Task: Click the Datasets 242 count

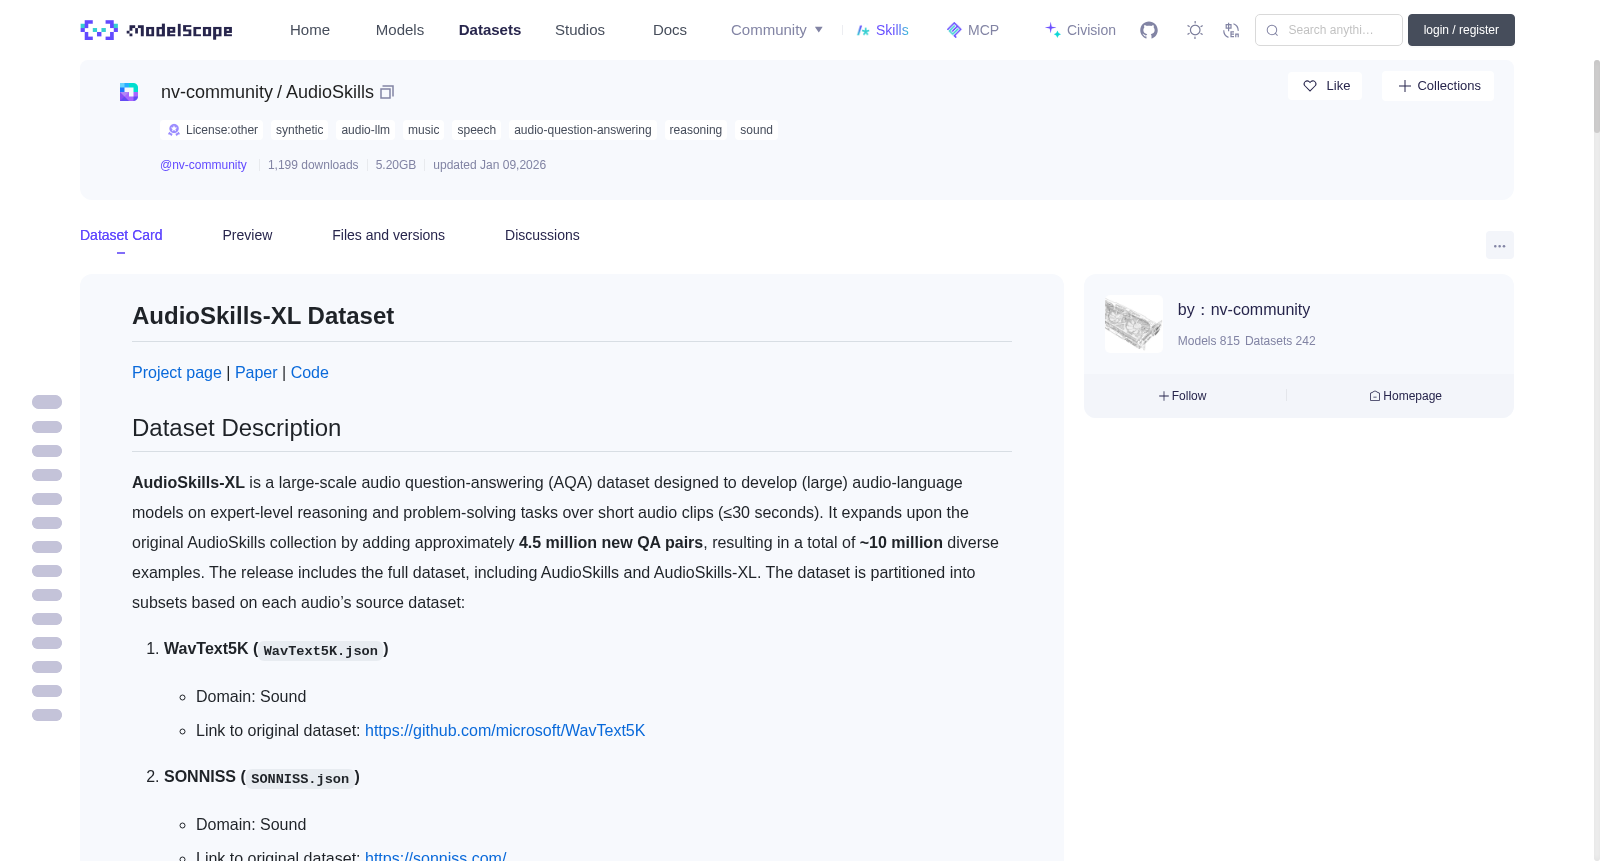Action: coord(1281,341)
